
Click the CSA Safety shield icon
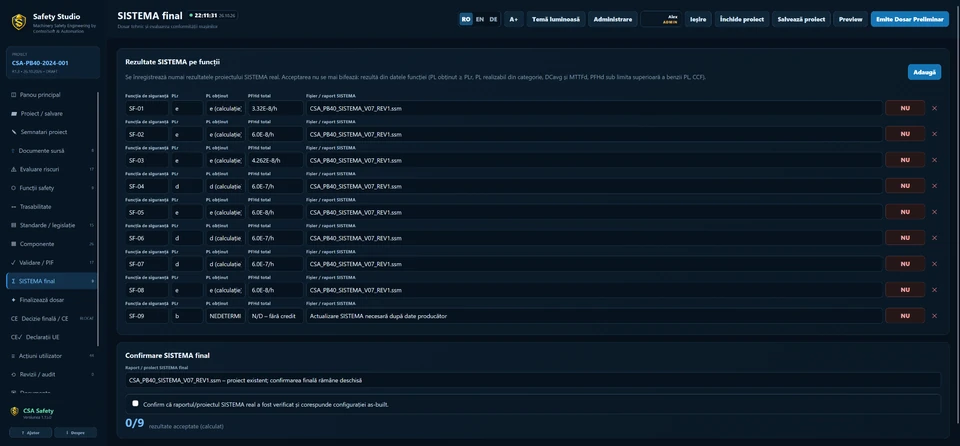coord(15,412)
